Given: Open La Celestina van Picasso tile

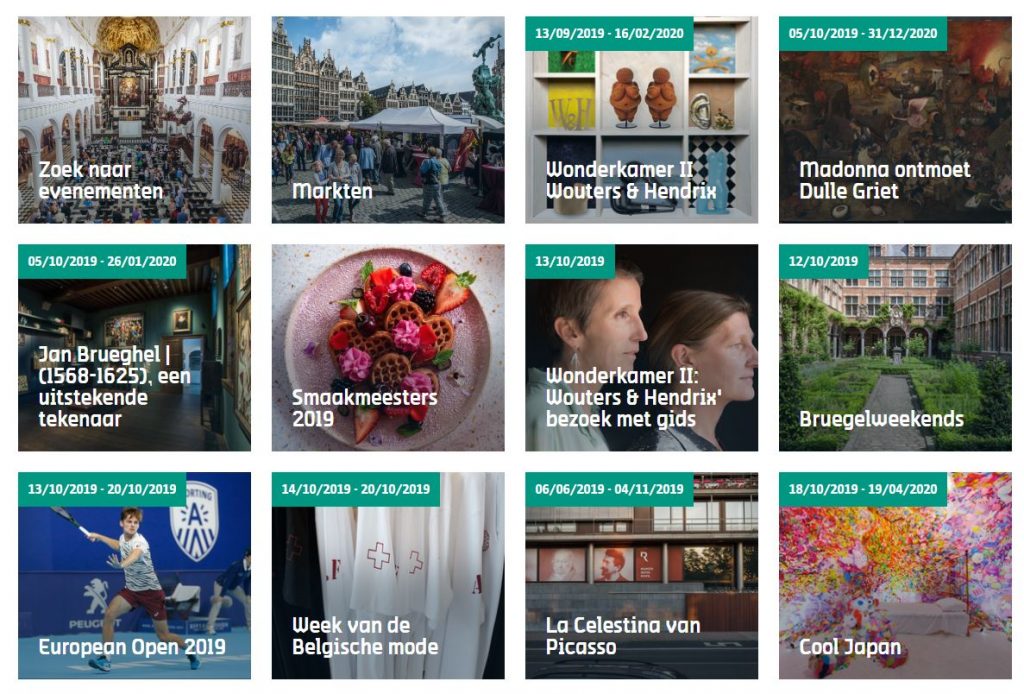Looking at the screenshot, I should click(x=641, y=576).
